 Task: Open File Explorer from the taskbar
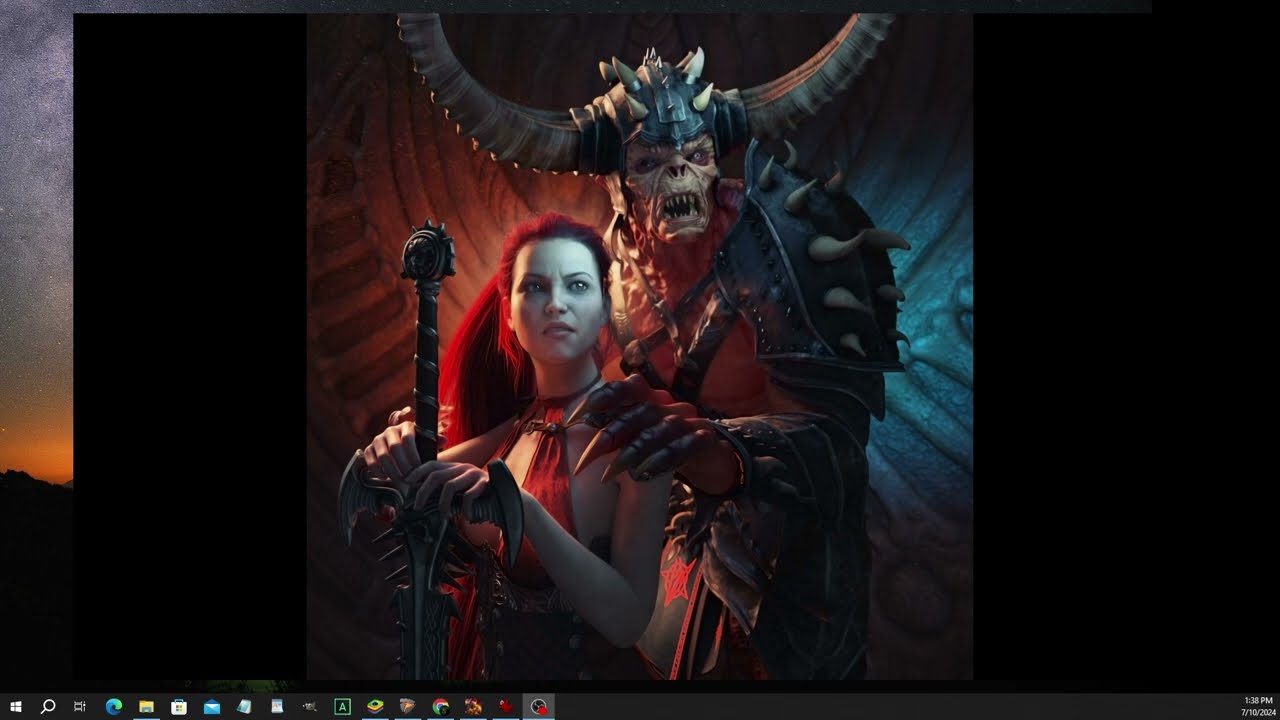[x=146, y=707]
